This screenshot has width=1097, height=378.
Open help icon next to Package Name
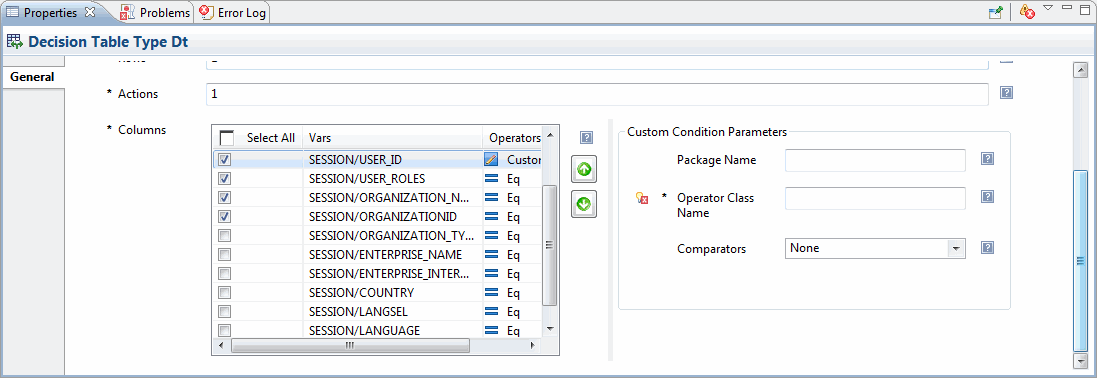(x=987, y=159)
